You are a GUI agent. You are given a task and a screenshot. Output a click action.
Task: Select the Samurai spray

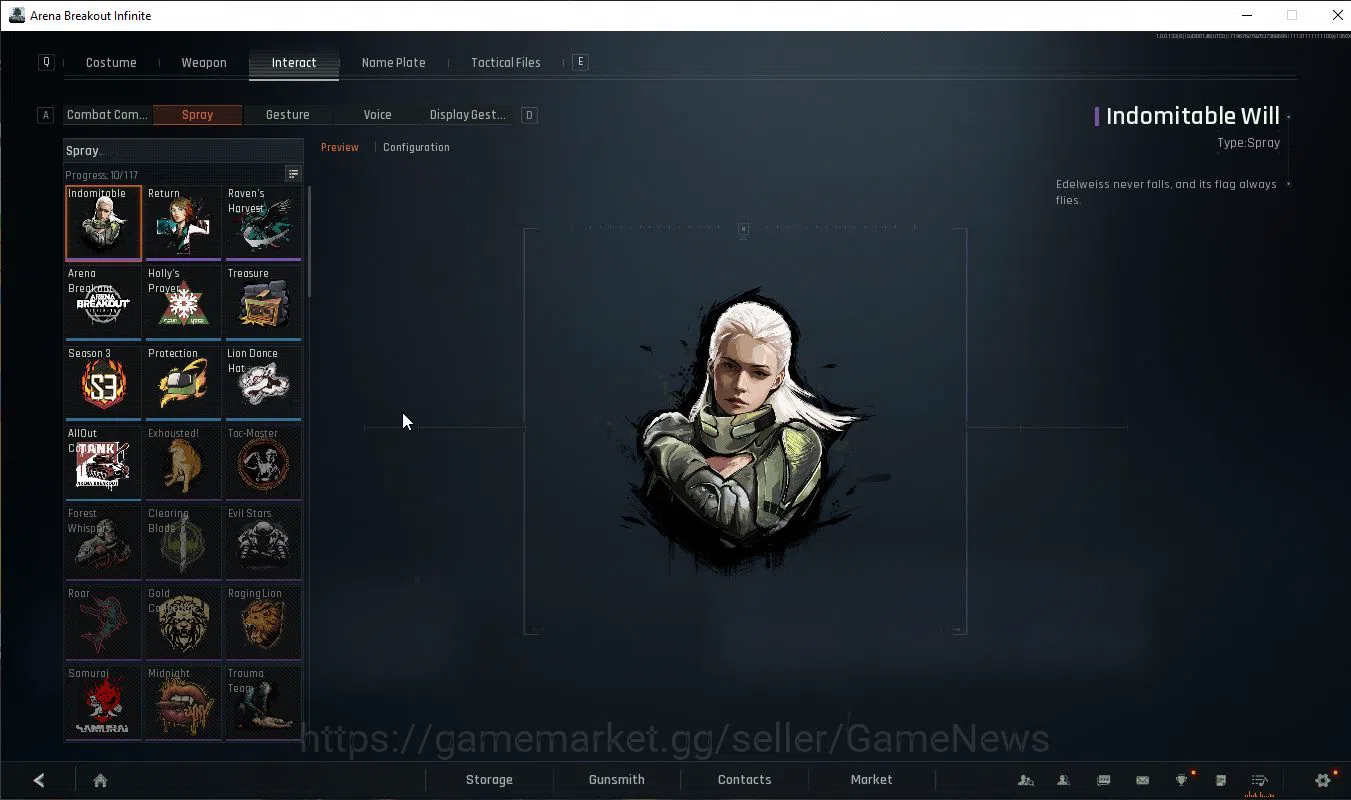[x=103, y=702]
